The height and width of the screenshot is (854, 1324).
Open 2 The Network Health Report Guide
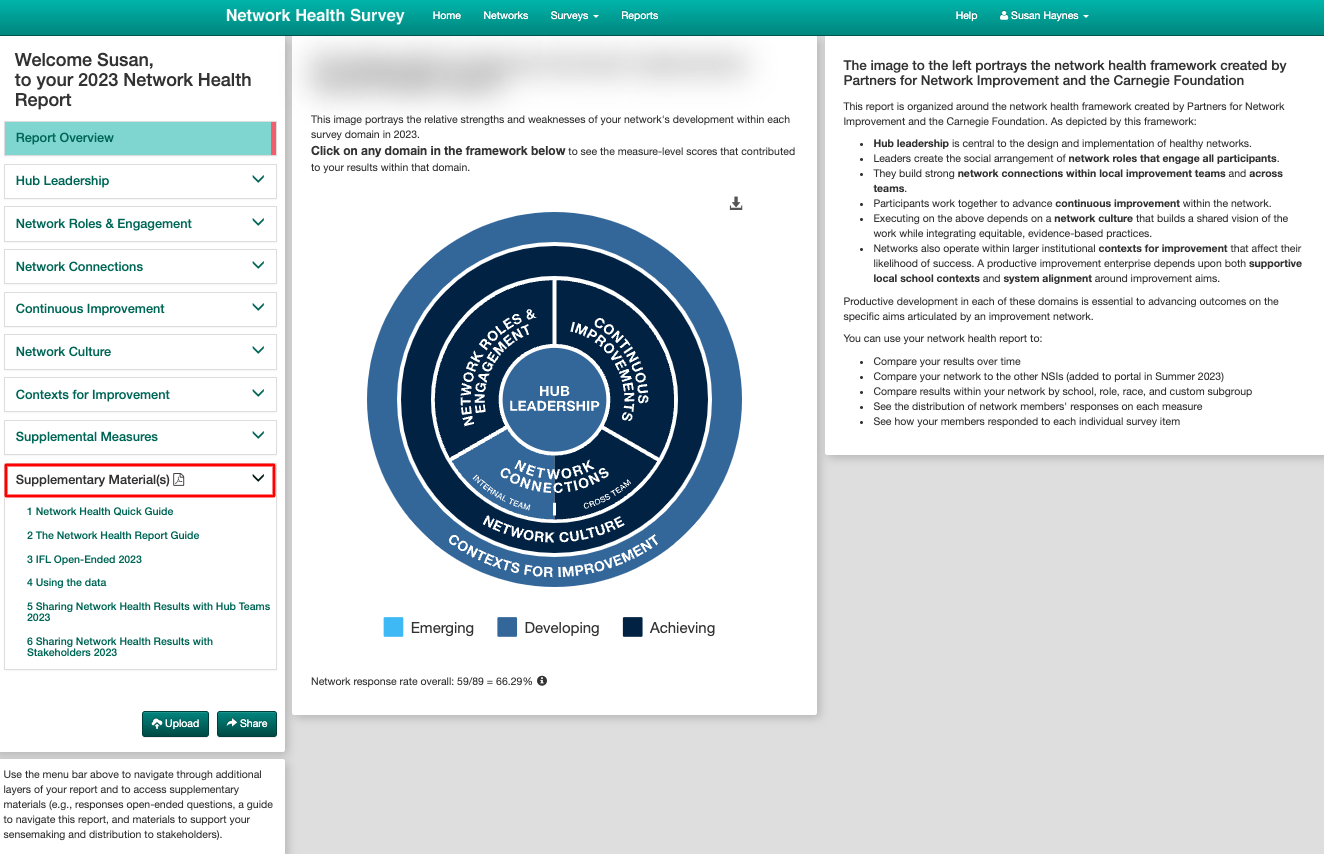[113, 535]
